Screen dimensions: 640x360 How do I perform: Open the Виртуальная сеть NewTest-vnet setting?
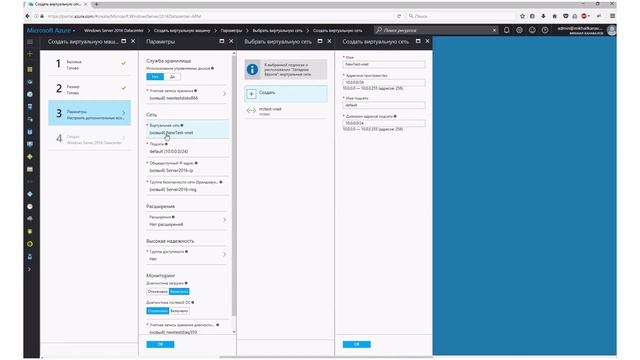click(x=187, y=129)
